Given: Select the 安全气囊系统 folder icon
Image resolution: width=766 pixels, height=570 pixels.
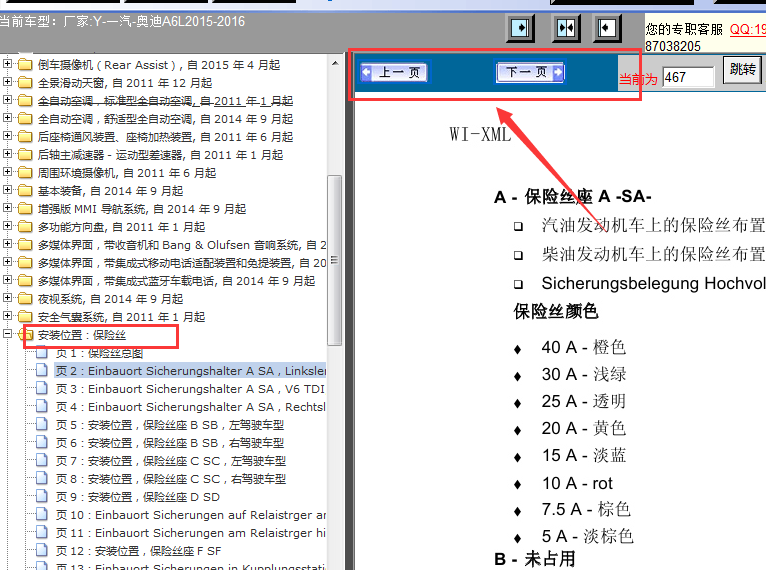Looking at the screenshot, I should (x=25, y=317).
